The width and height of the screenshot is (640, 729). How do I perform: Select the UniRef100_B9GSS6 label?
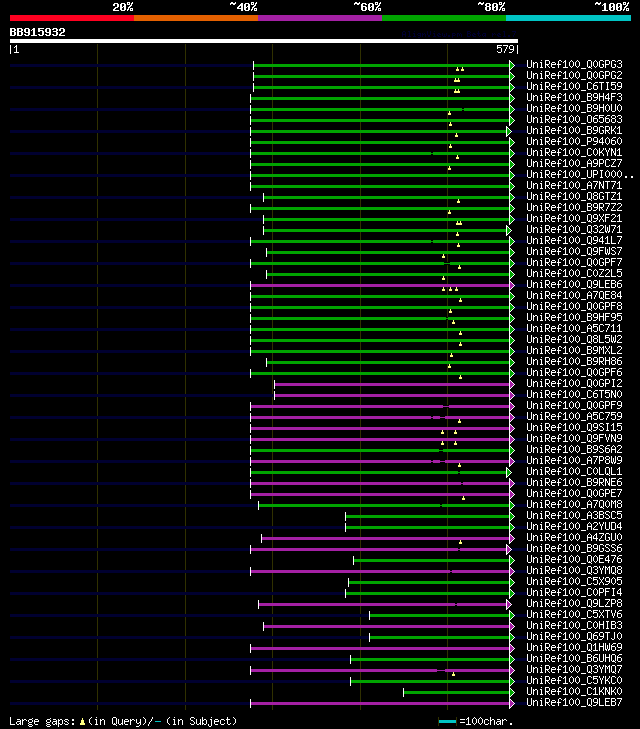click(574, 549)
